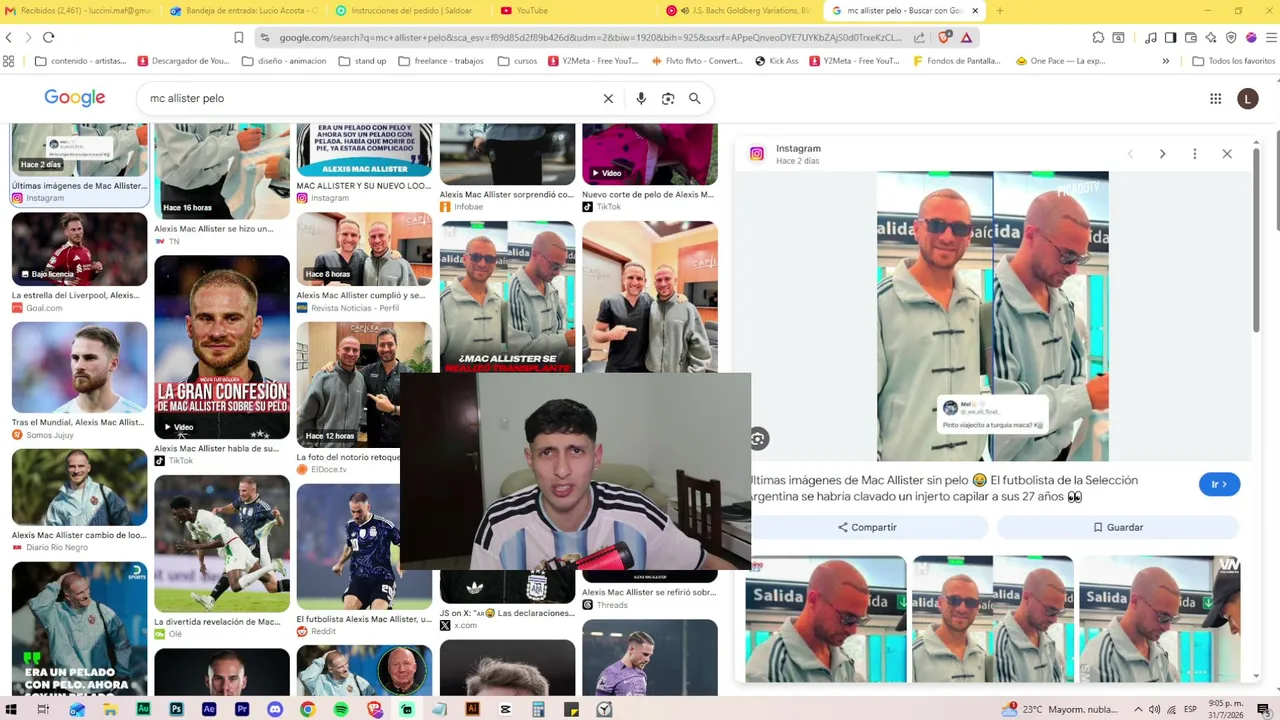Show hidden system tray icons
Image resolution: width=1280 pixels, height=720 pixels.
pos(1138,709)
